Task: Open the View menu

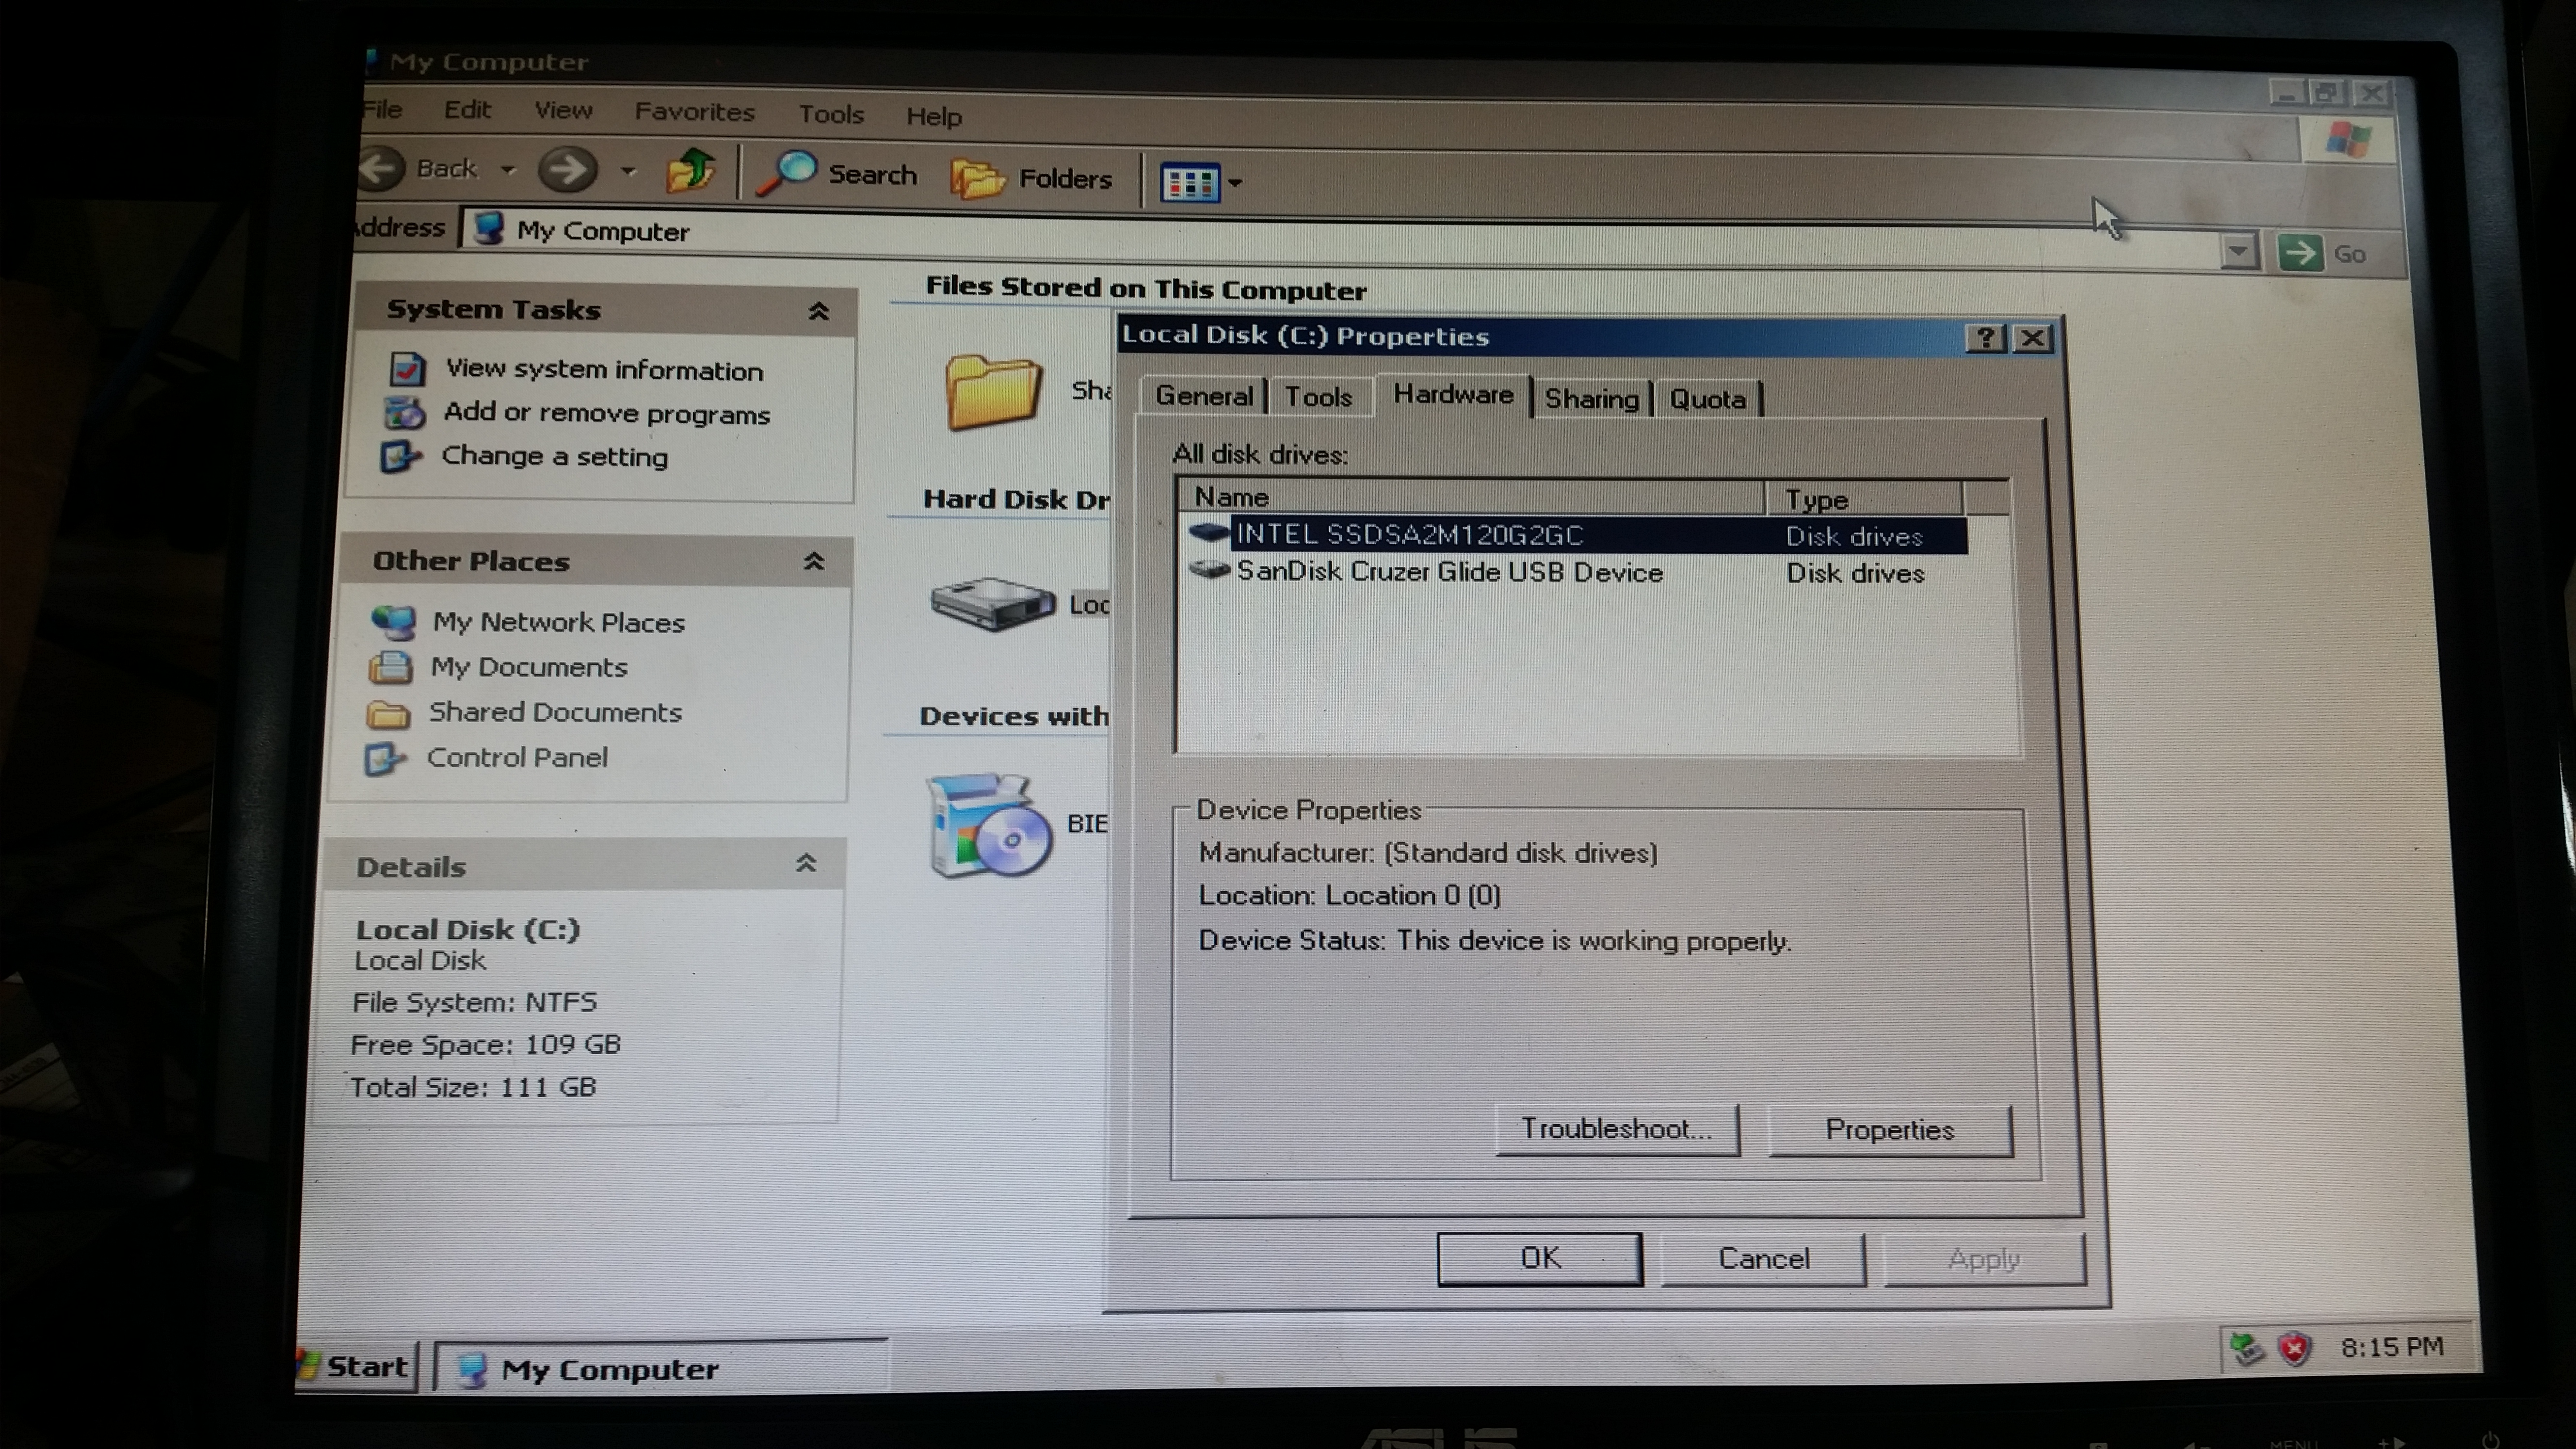Action: [x=563, y=111]
